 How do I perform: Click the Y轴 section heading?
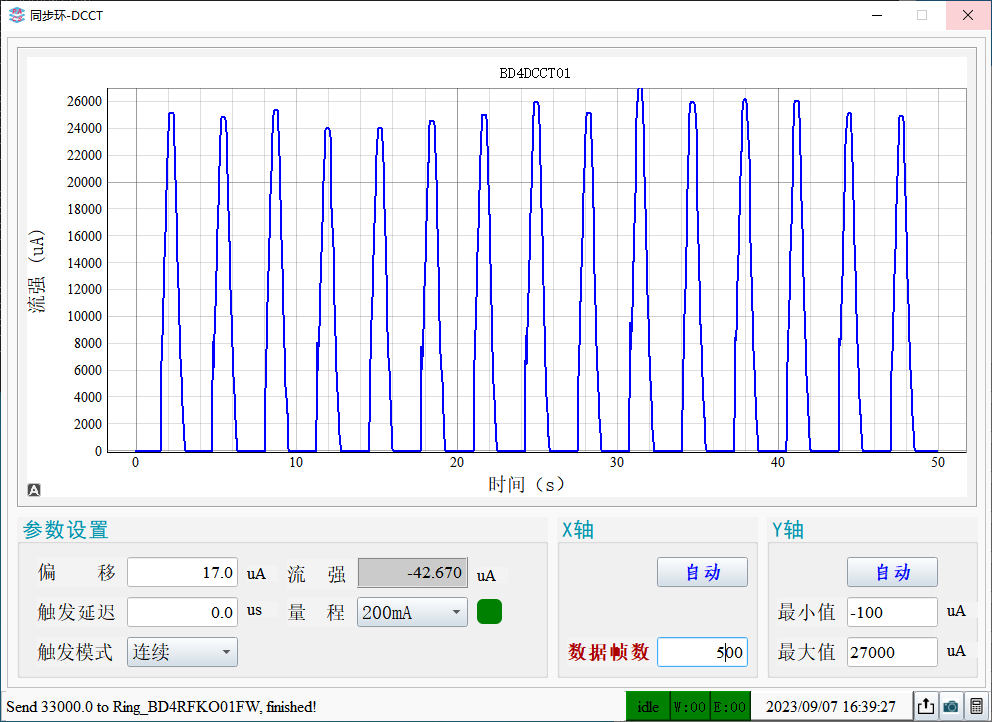pos(788,530)
